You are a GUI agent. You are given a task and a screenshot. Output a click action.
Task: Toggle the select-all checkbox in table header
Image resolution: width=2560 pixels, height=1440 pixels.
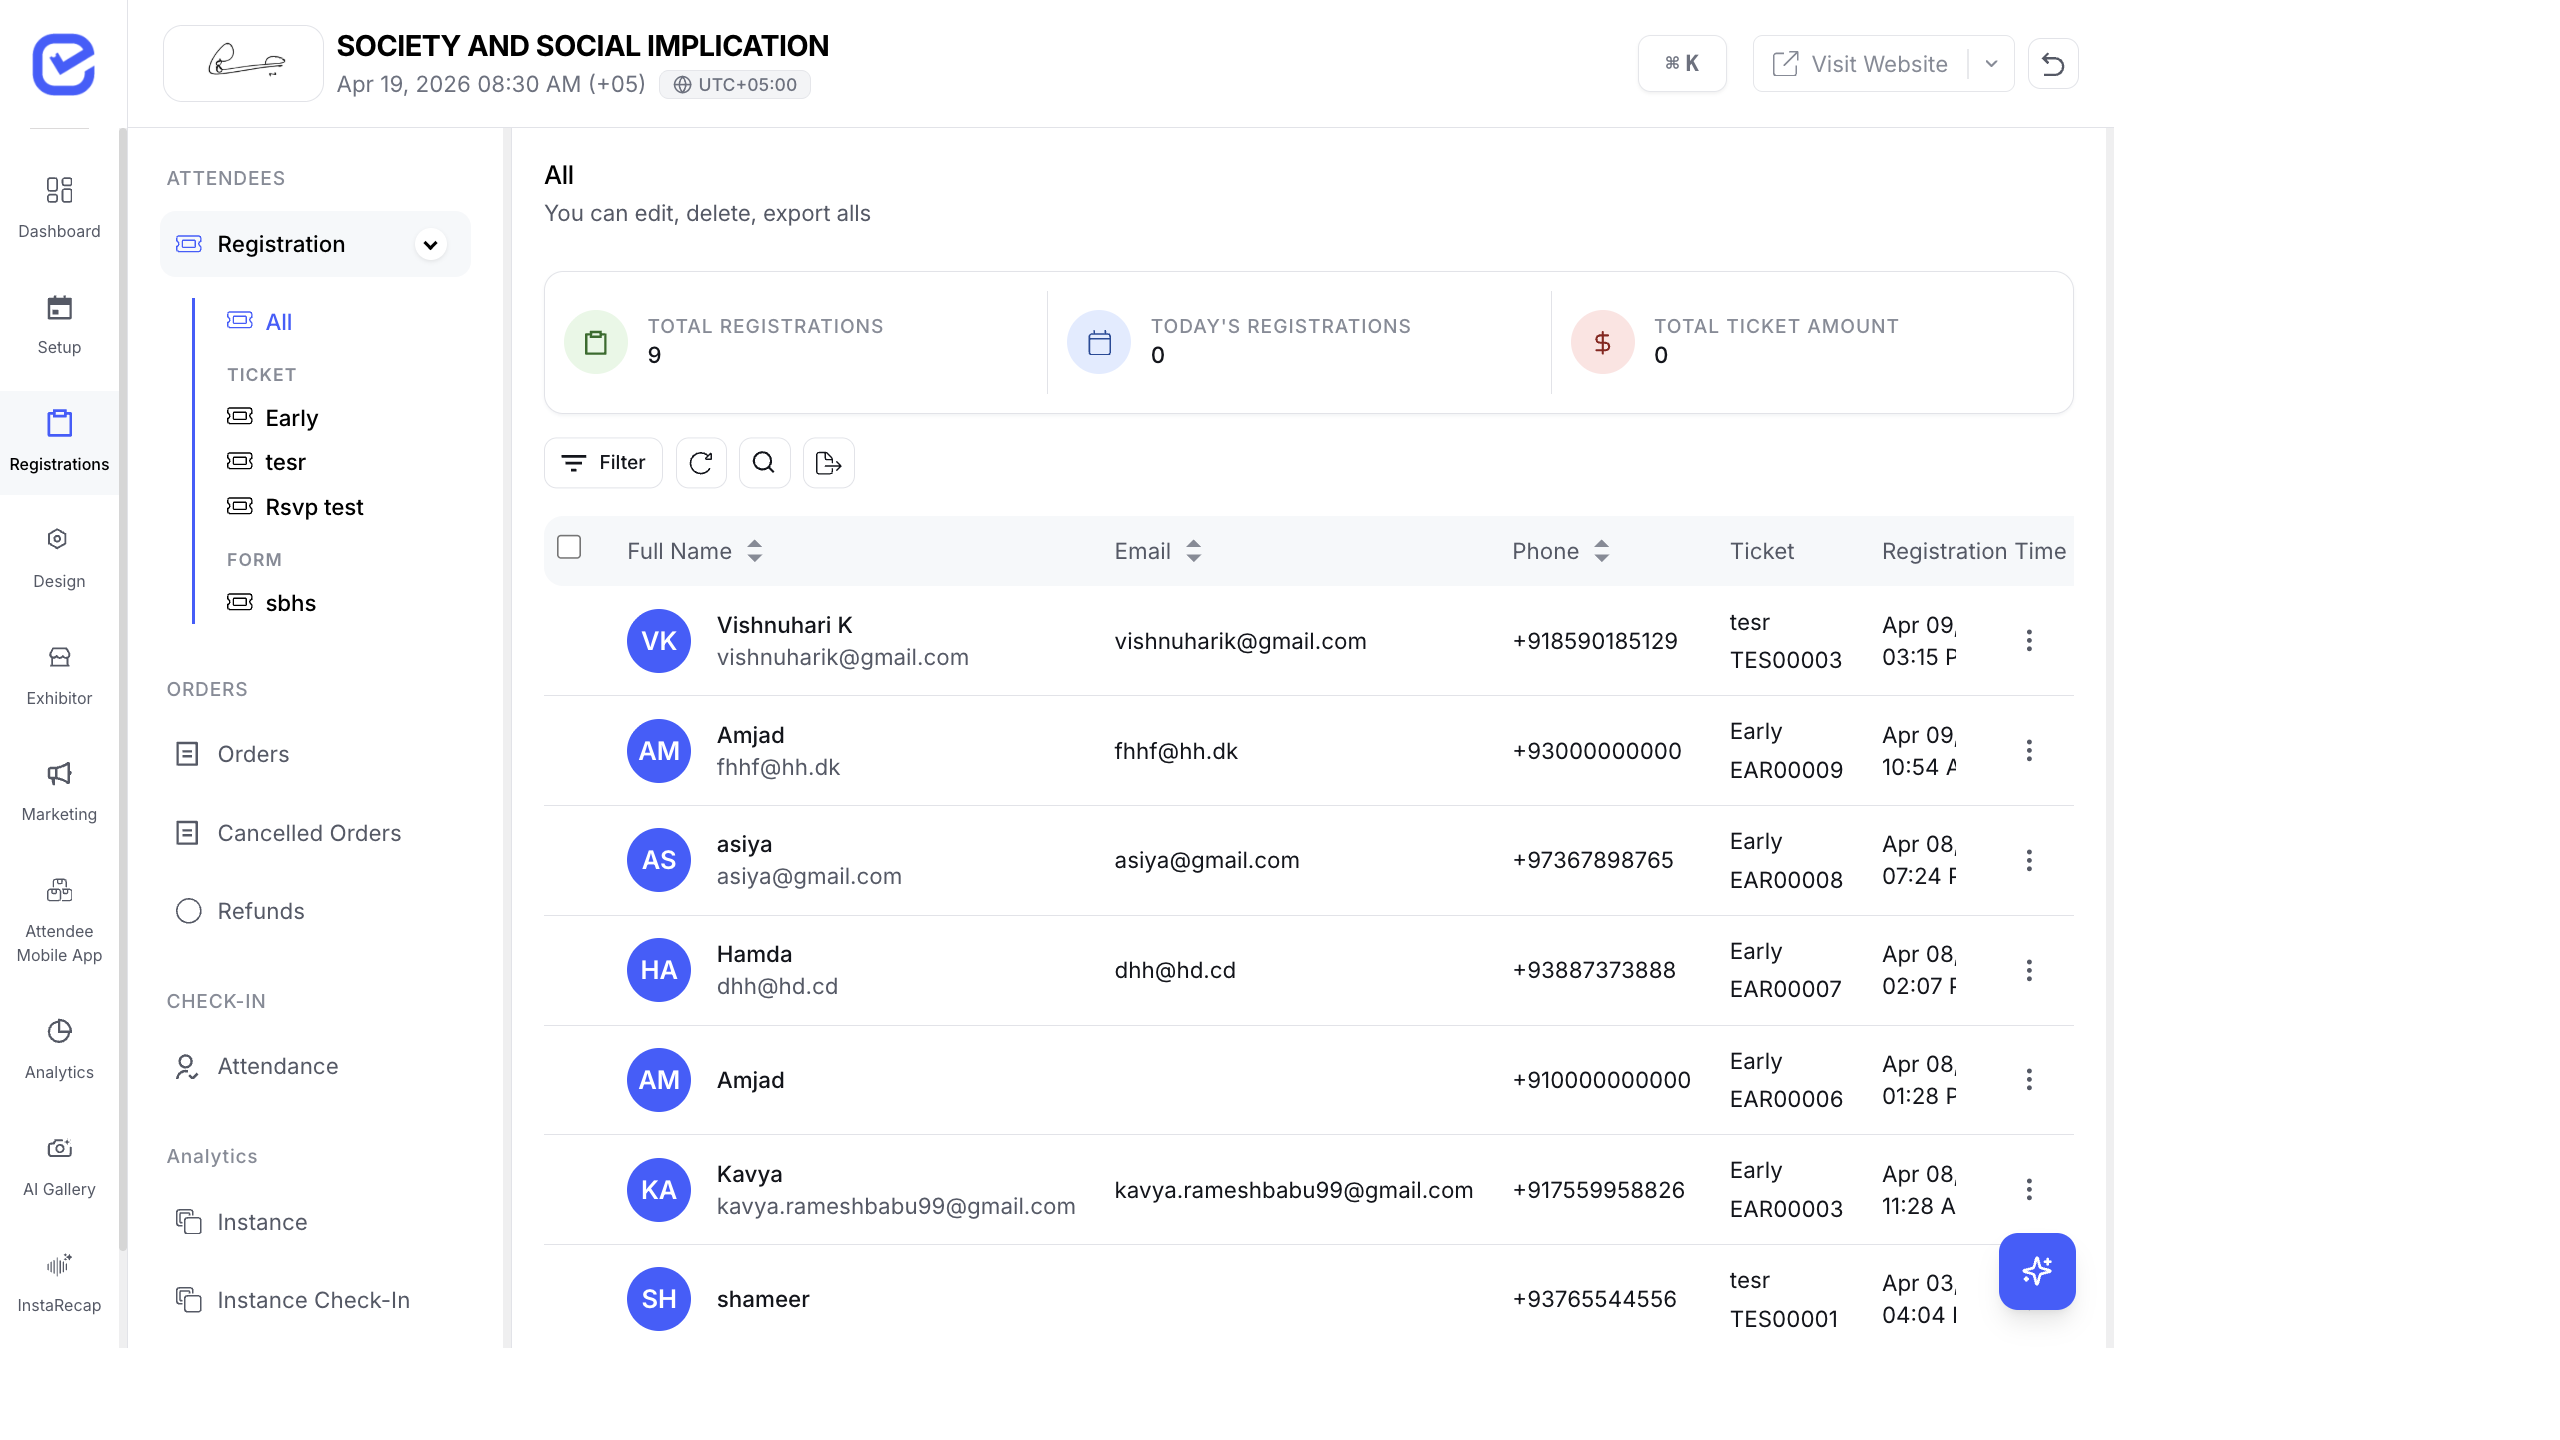tap(569, 547)
